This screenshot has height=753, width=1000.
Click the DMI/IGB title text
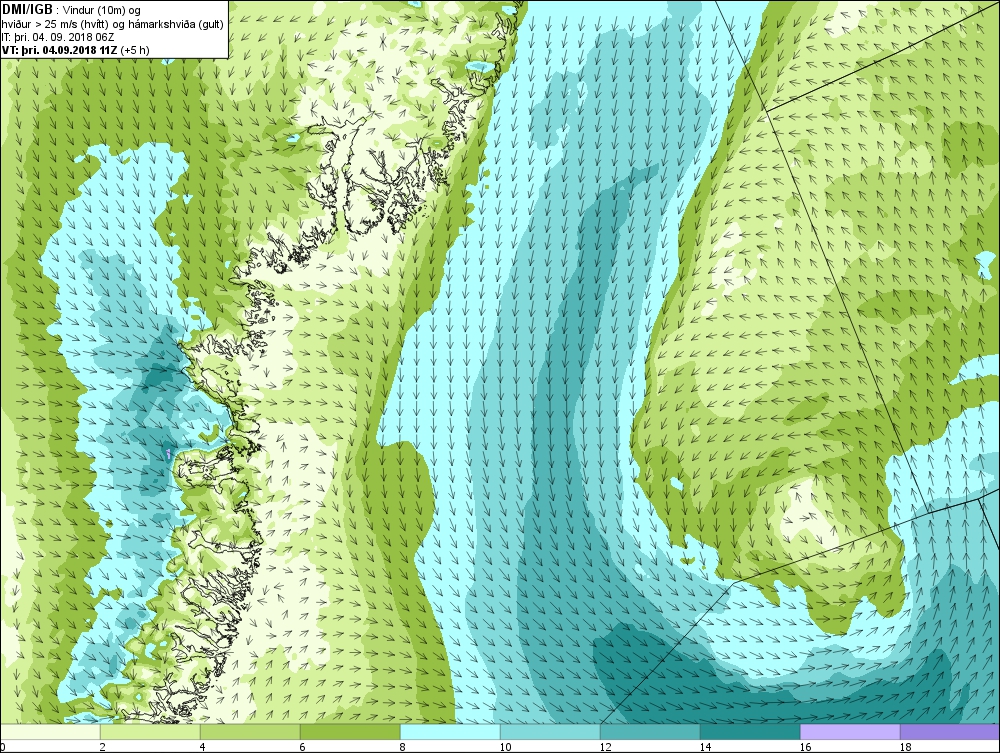[x=27, y=10]
